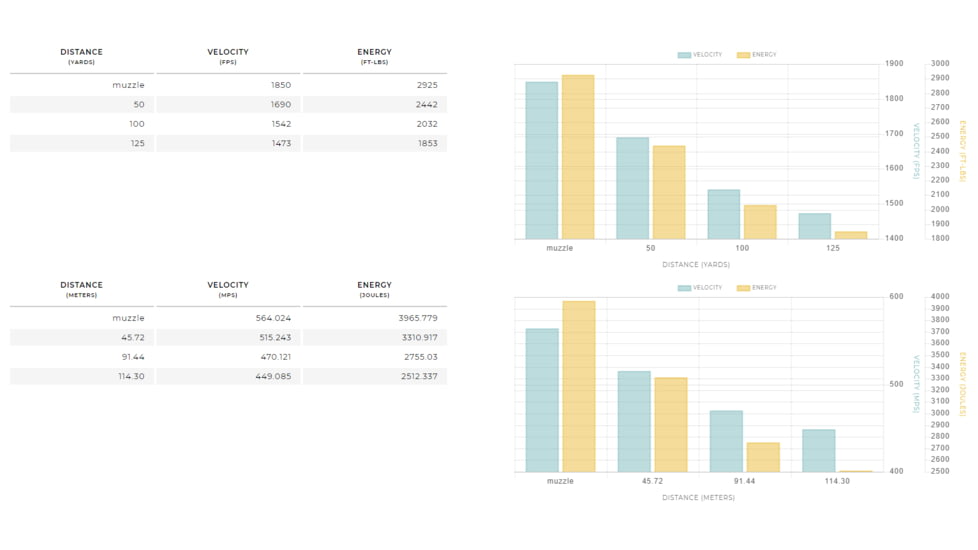This screenshot has height=550, width=978.
Task: Click Energy legend swatch in meters chart
Action: pyautogui.click(x=743, y=288)
